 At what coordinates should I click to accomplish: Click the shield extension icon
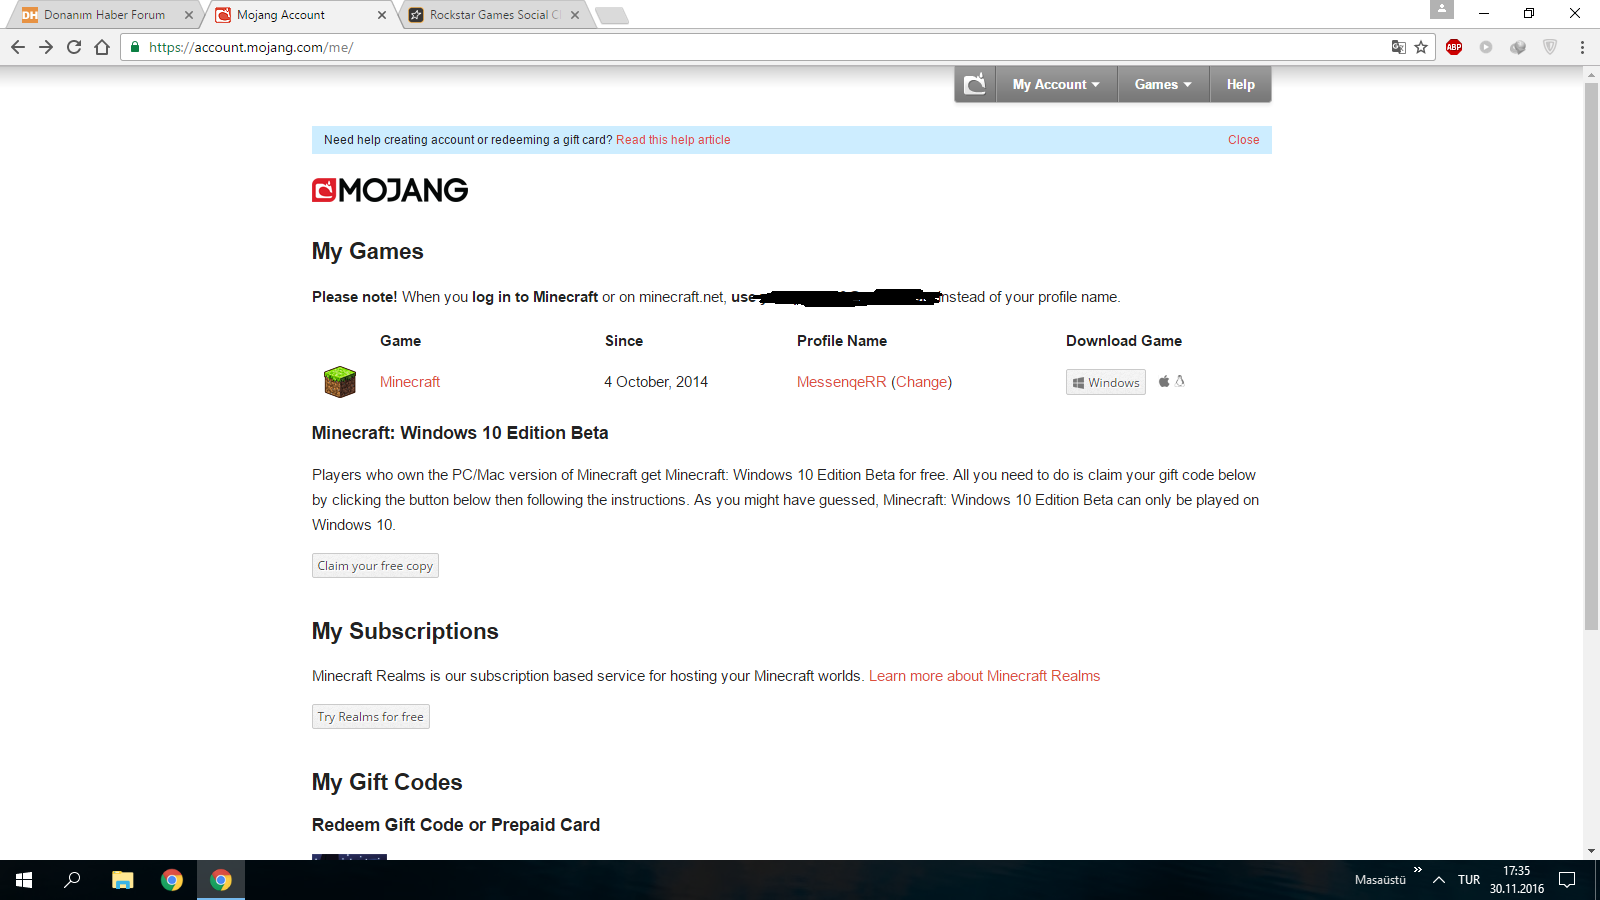tap(1550, 47)
